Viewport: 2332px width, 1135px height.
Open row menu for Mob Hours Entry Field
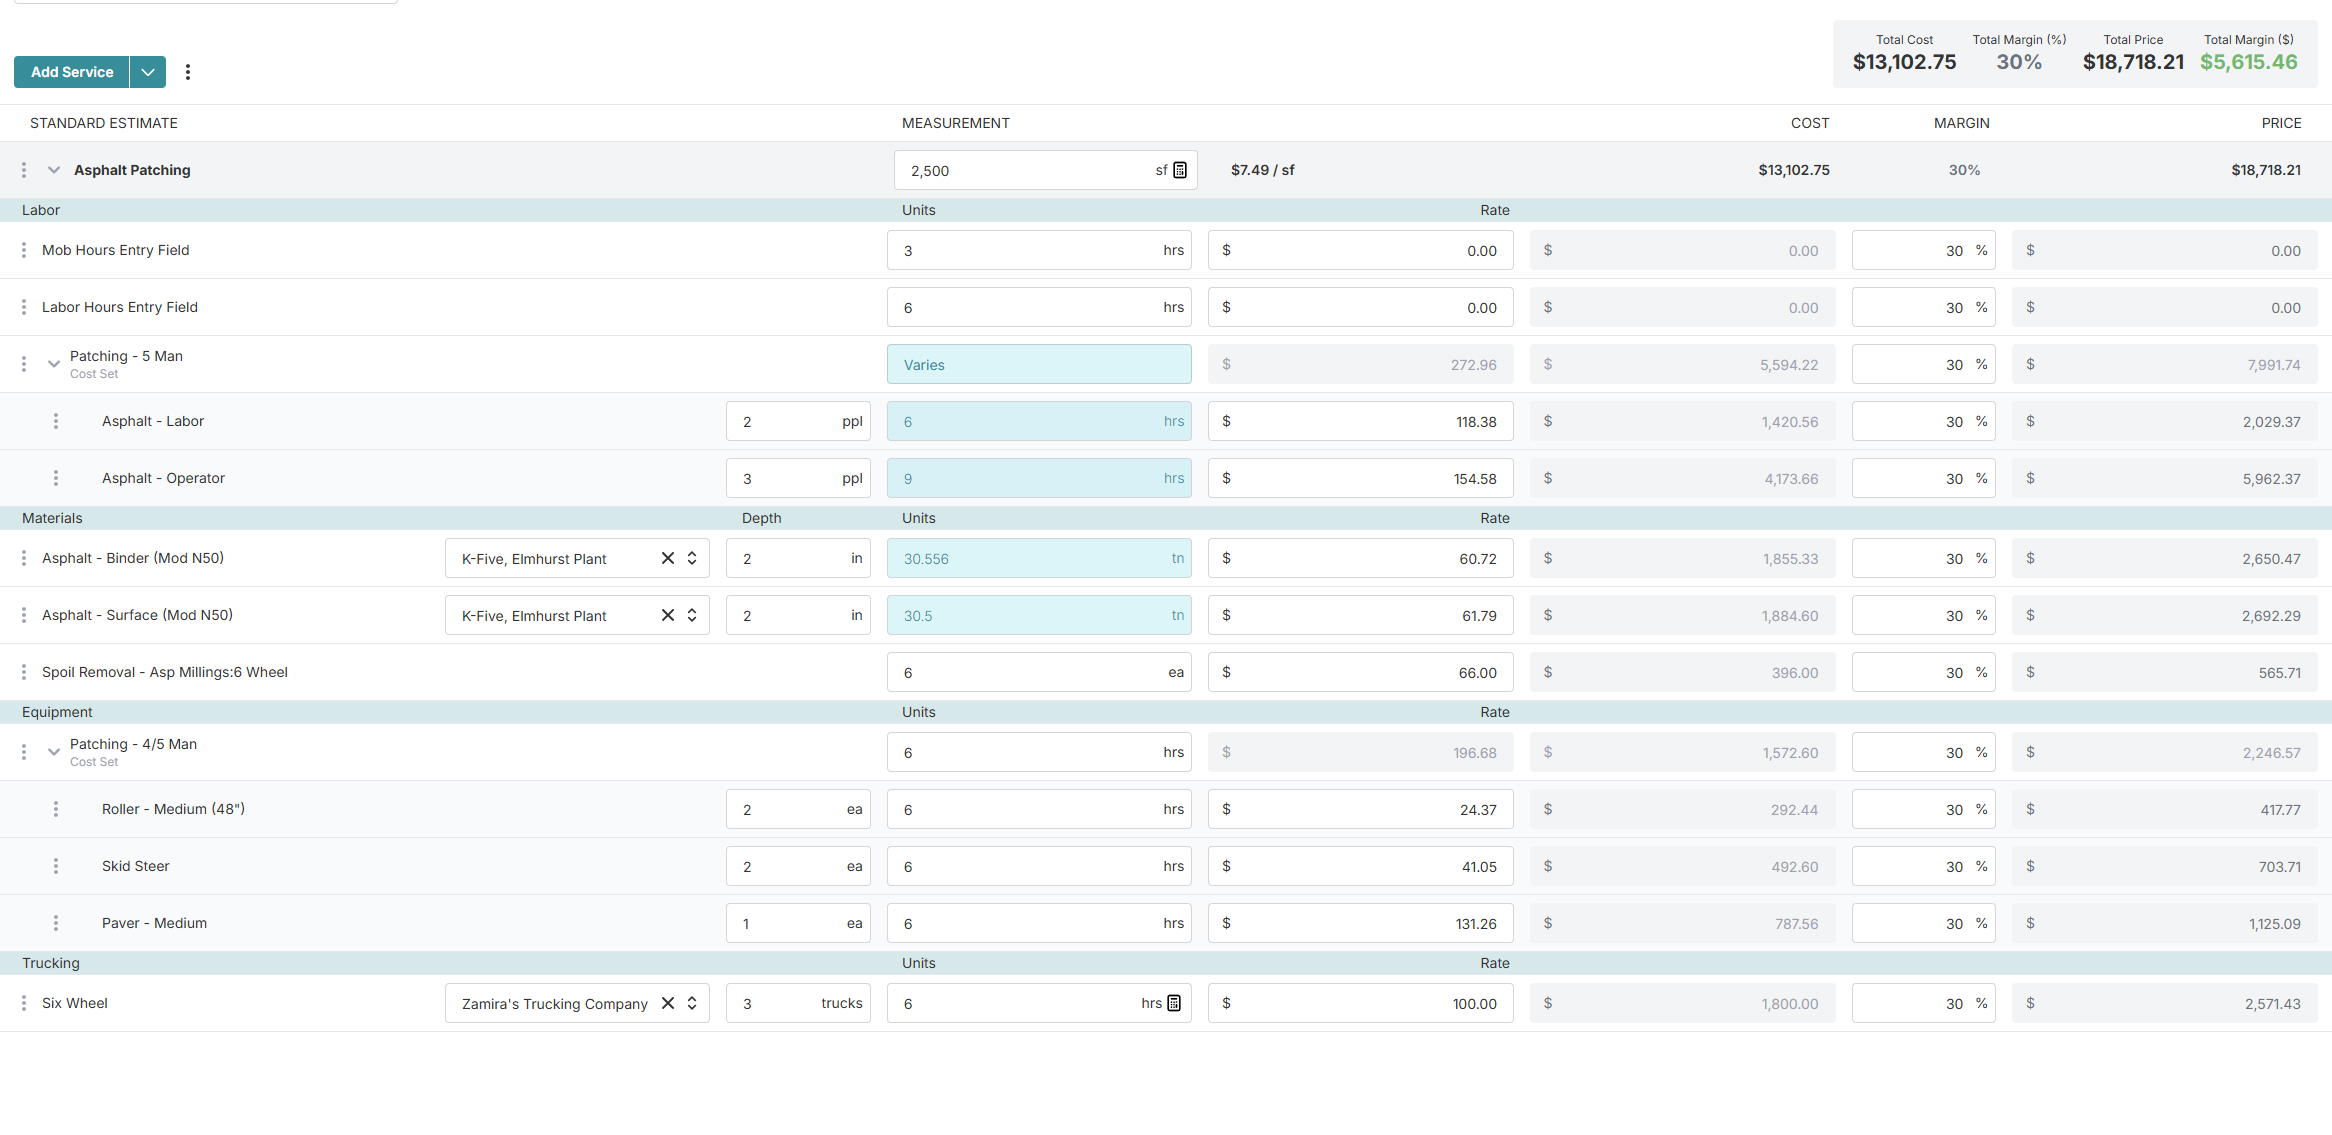tap(24, 250)
